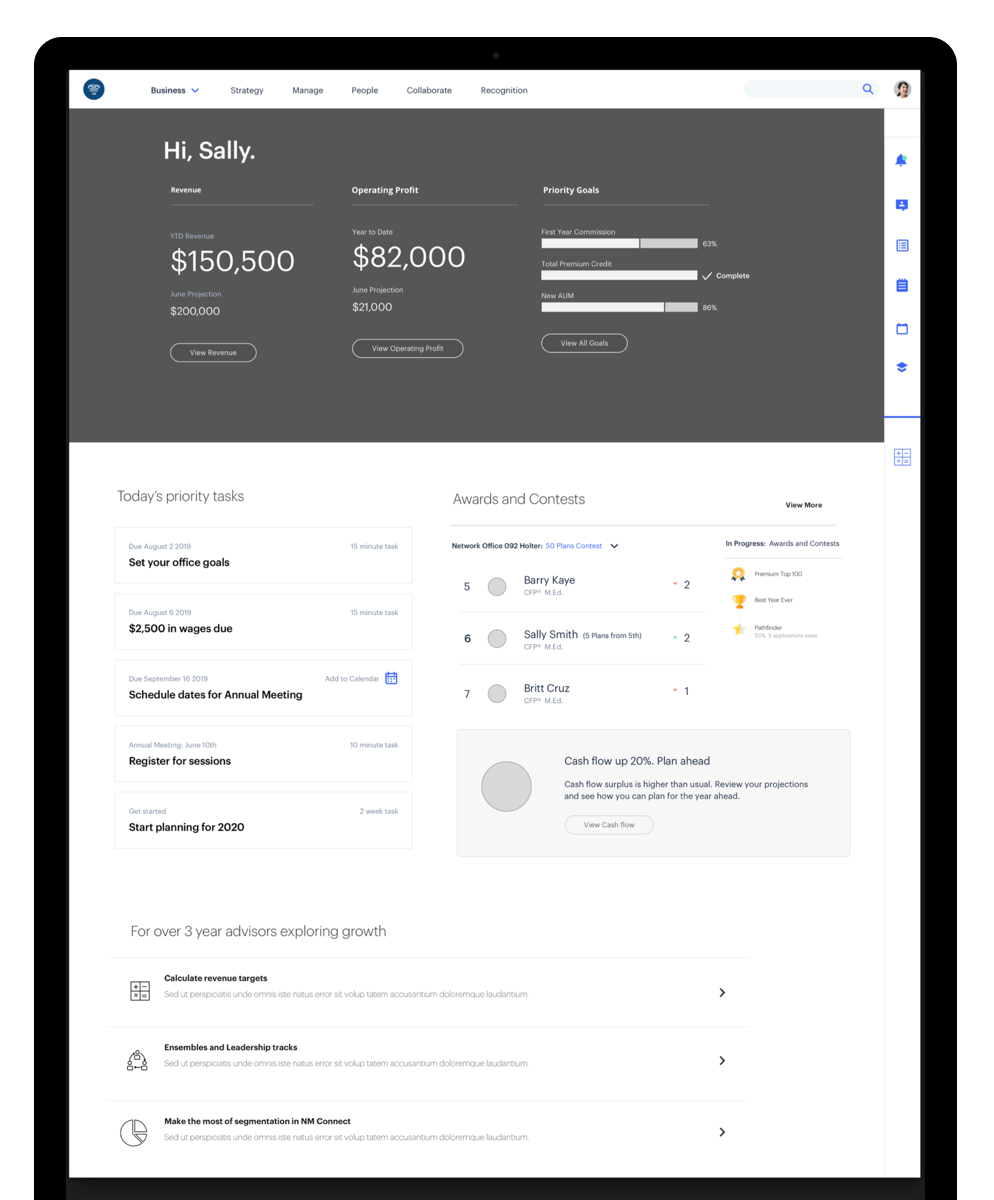Open the calculator icon below the sidebar divider
Viewport: 994px width, 1200px height.
pos(901,456)
